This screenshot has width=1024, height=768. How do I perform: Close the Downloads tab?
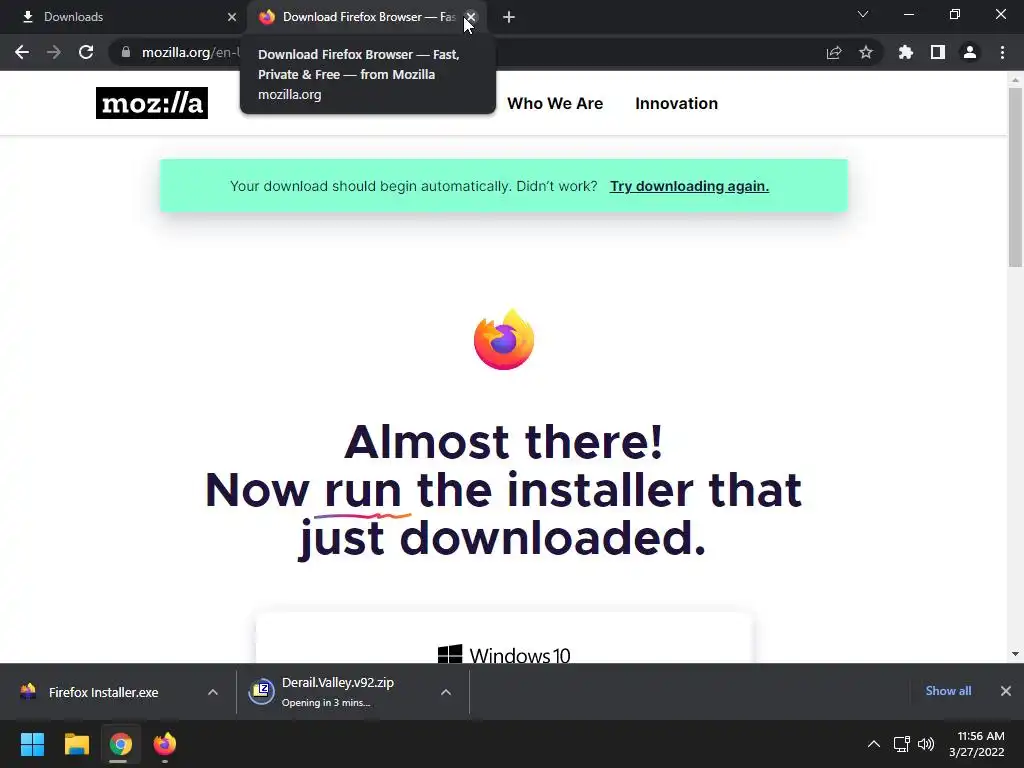tap(232, 17)
